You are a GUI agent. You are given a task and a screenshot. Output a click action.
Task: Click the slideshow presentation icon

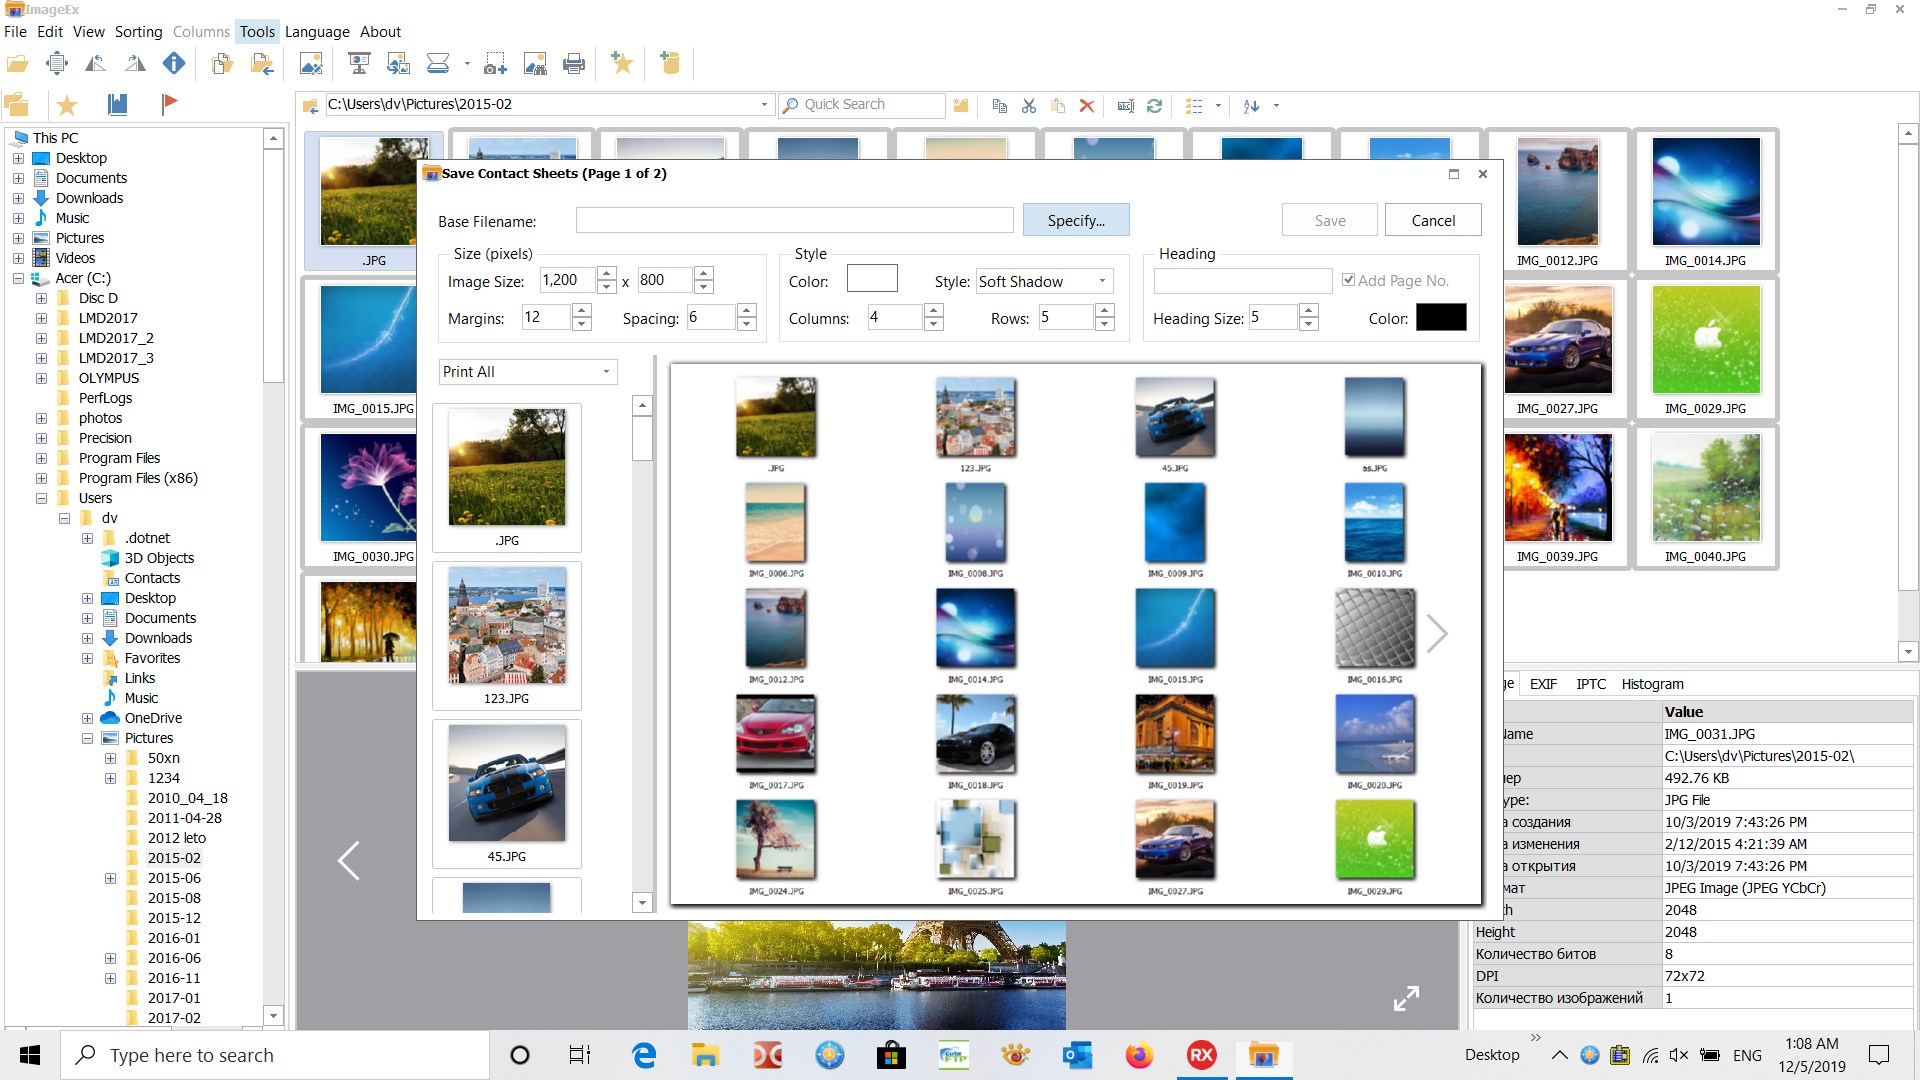click(359, 65)
